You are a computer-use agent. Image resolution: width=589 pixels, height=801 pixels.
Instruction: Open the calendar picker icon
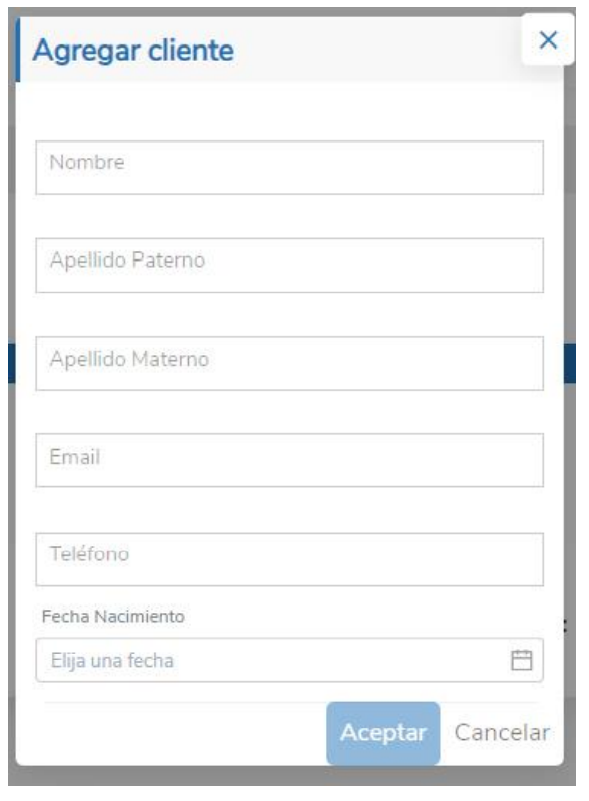(x=522, y=660)
